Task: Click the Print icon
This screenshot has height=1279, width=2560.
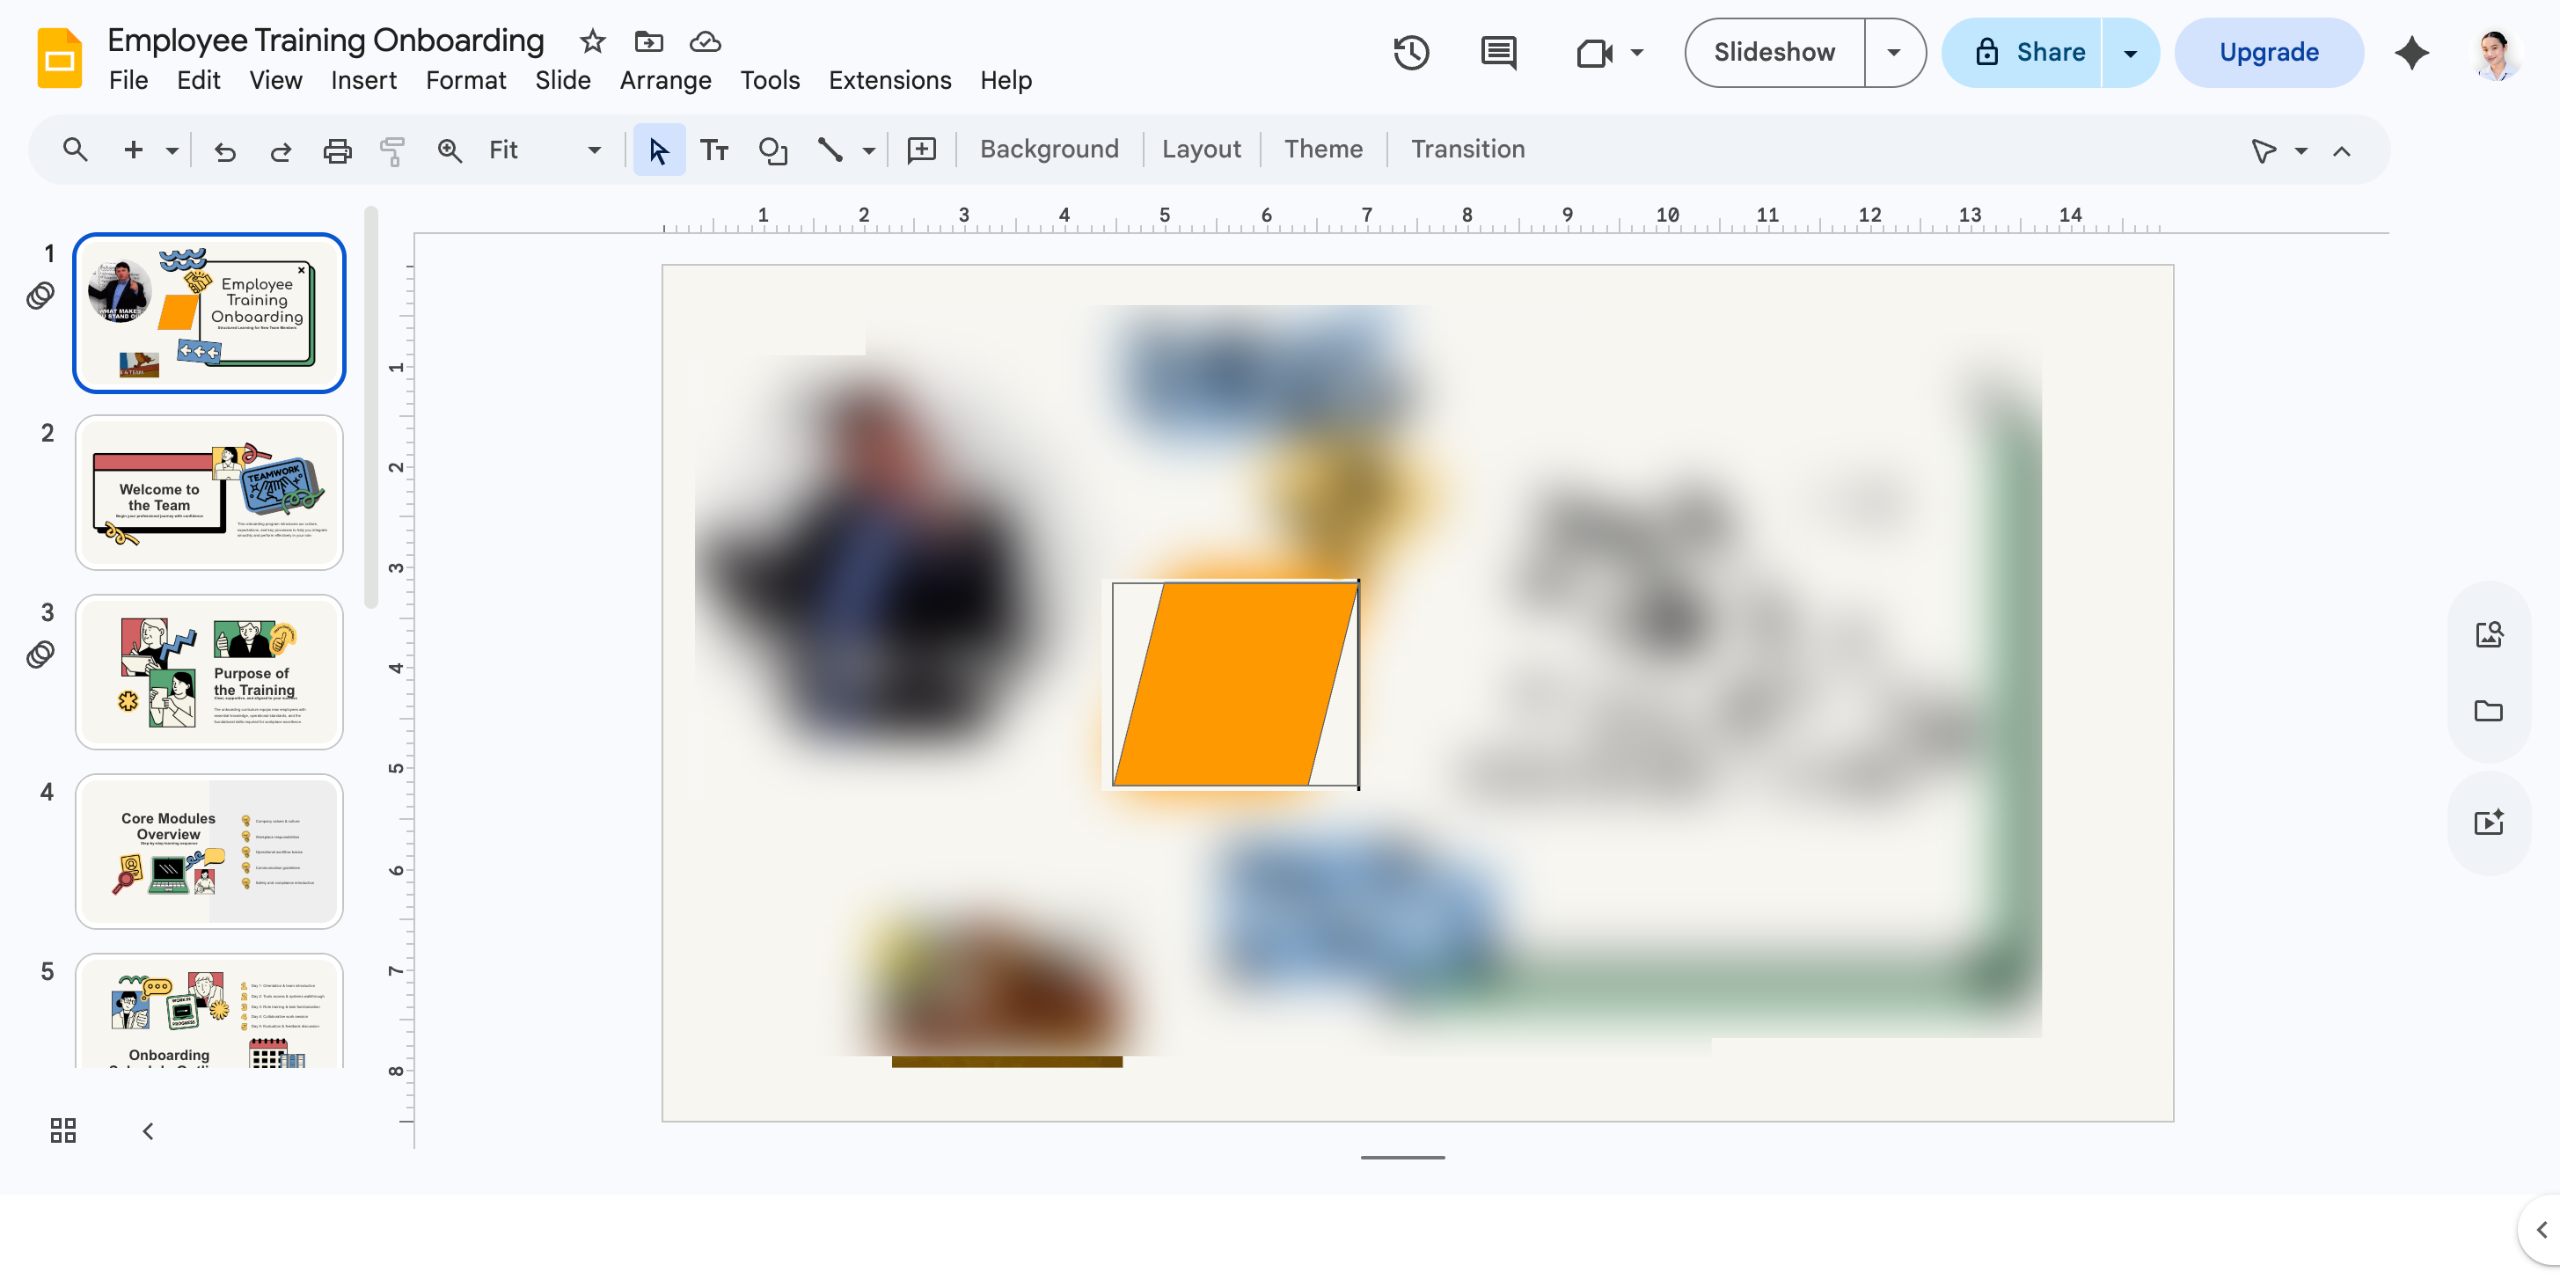Action: pos(337,150)
